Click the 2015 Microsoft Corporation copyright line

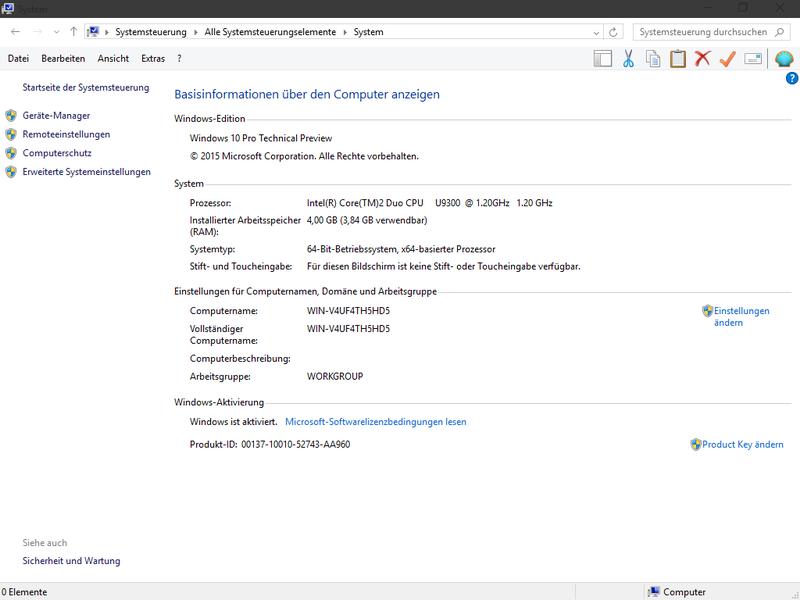(x=304, y=157)
